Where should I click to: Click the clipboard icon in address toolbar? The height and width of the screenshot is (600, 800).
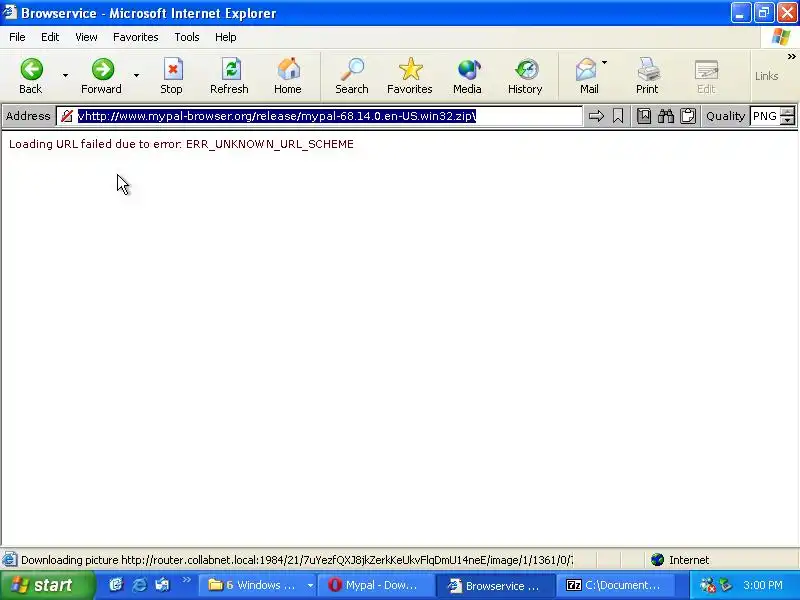(x=688, y=116)
